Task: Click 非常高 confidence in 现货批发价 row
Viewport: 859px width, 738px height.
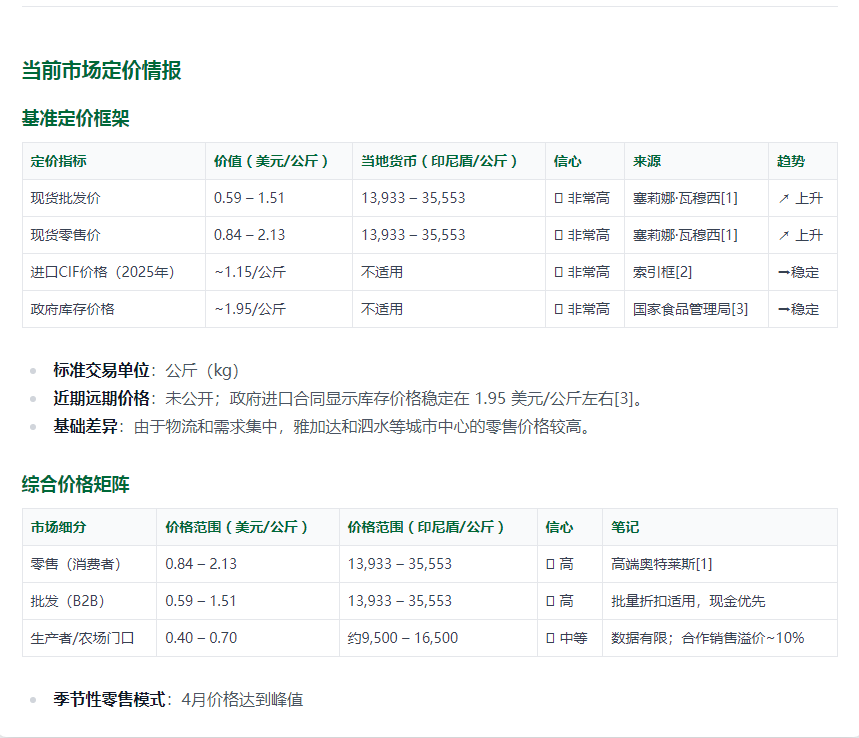Action: click(582, 198)
